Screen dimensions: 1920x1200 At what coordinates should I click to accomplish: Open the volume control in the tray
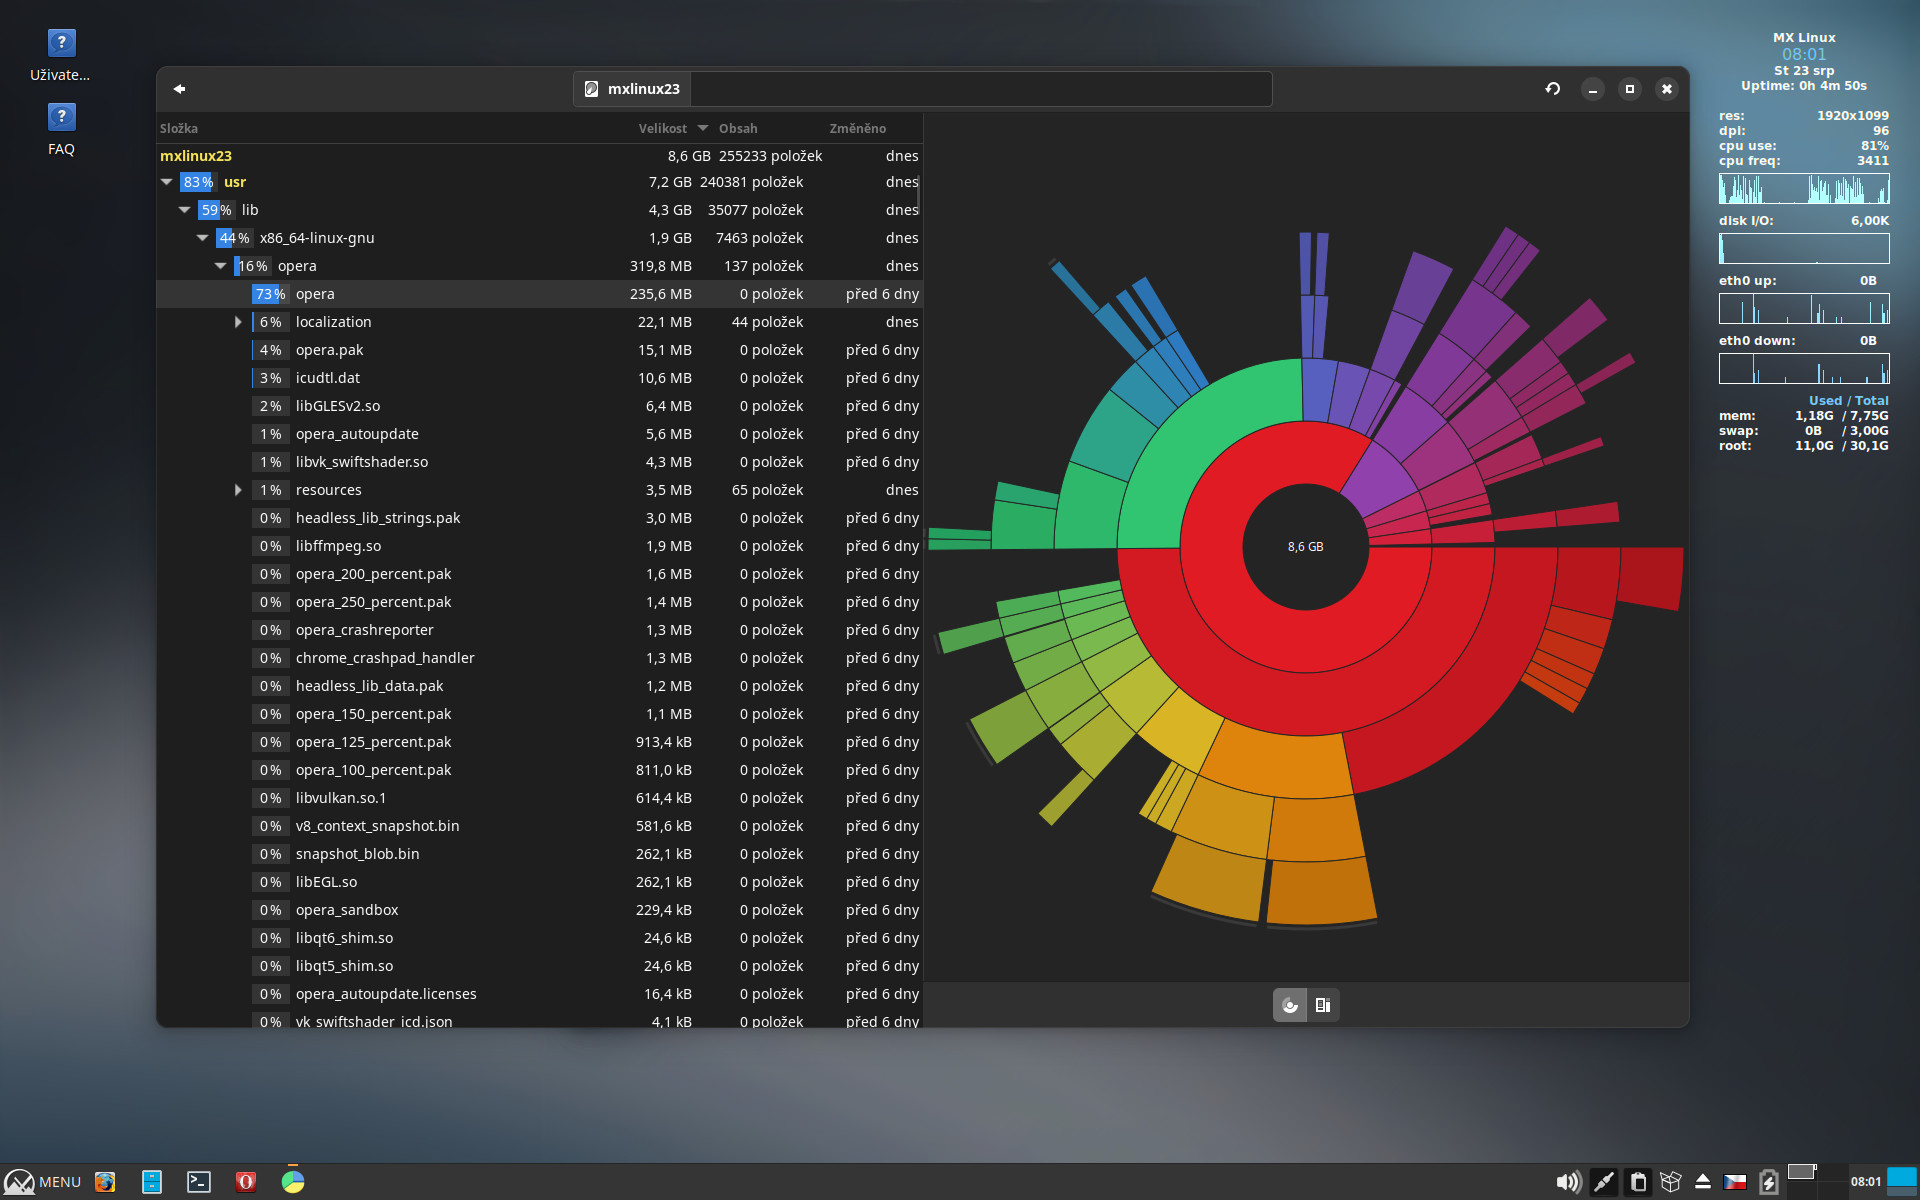pyautogui.click(x=1568, y=1182)
